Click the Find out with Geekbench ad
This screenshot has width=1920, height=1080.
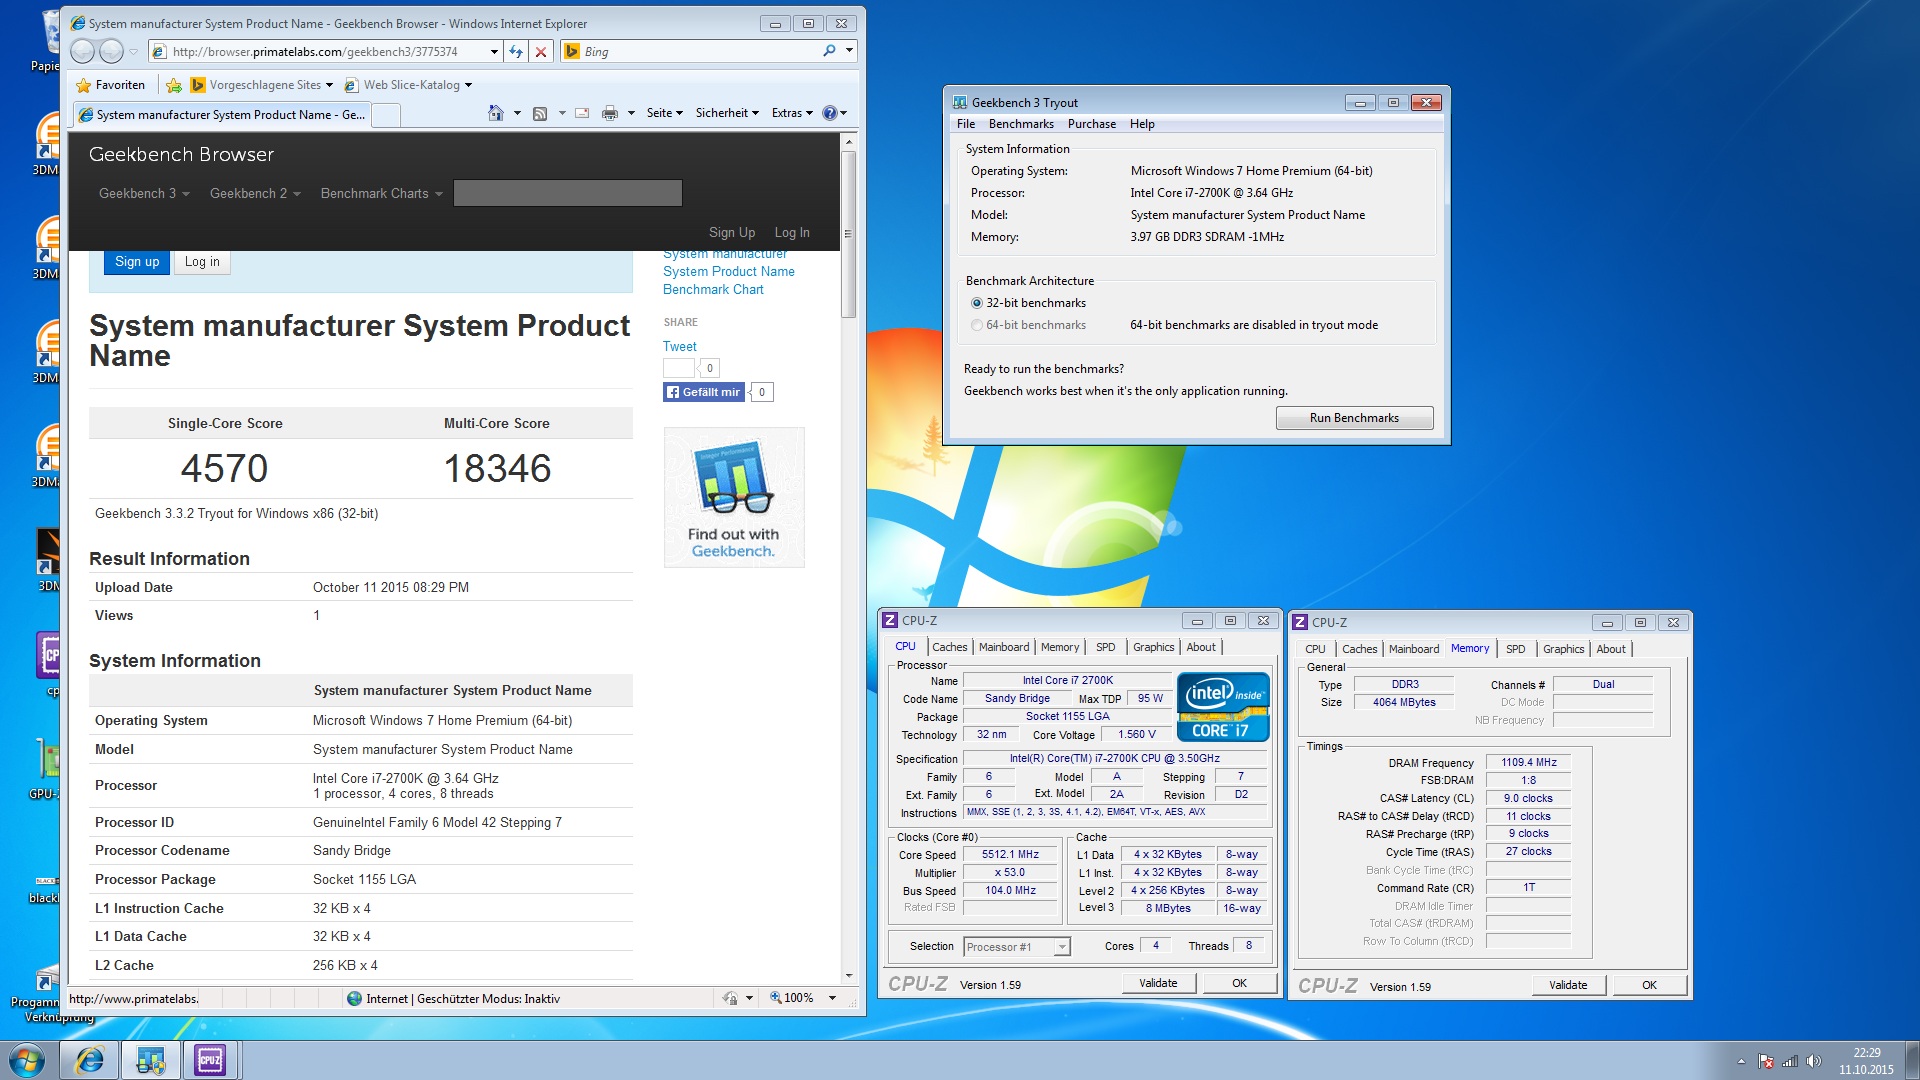pos(734,497)
